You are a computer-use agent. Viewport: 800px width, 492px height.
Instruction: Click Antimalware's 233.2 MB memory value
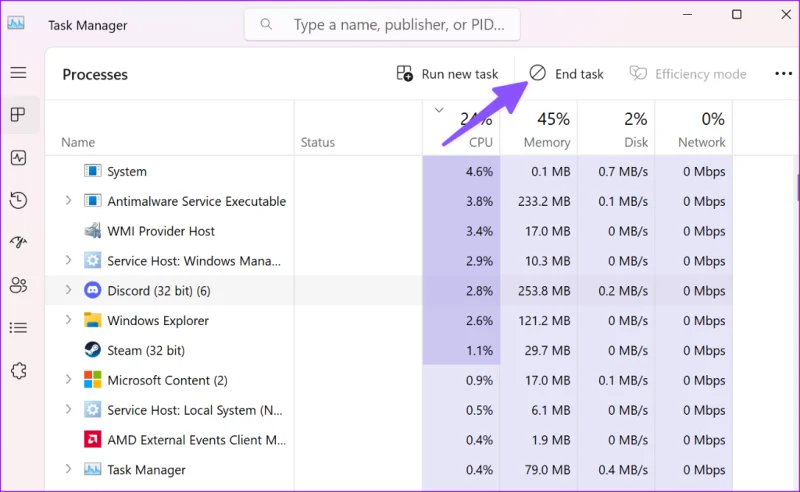tap(544, 201)
